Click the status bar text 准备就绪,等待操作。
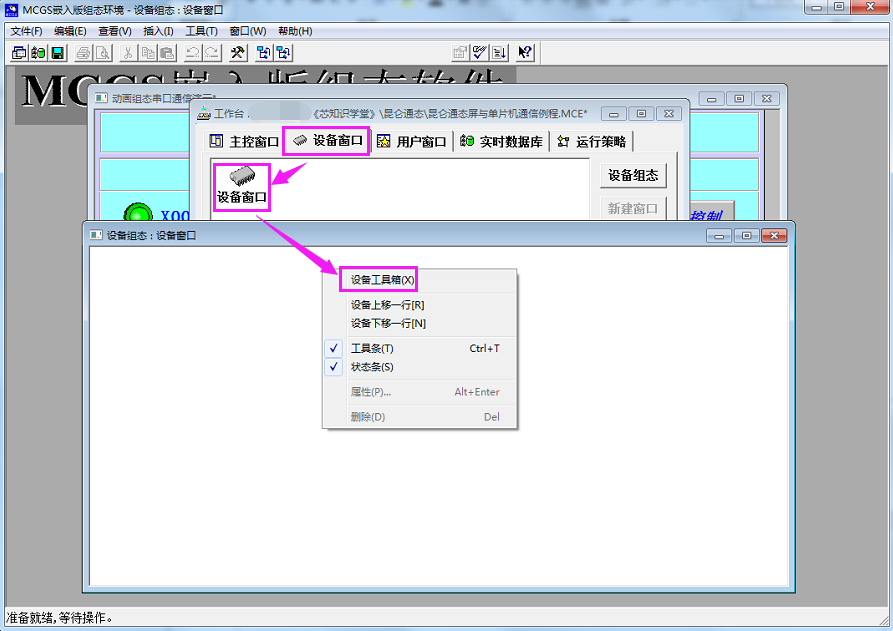Viewport: 893px width, 631px height. pos(60,618)
